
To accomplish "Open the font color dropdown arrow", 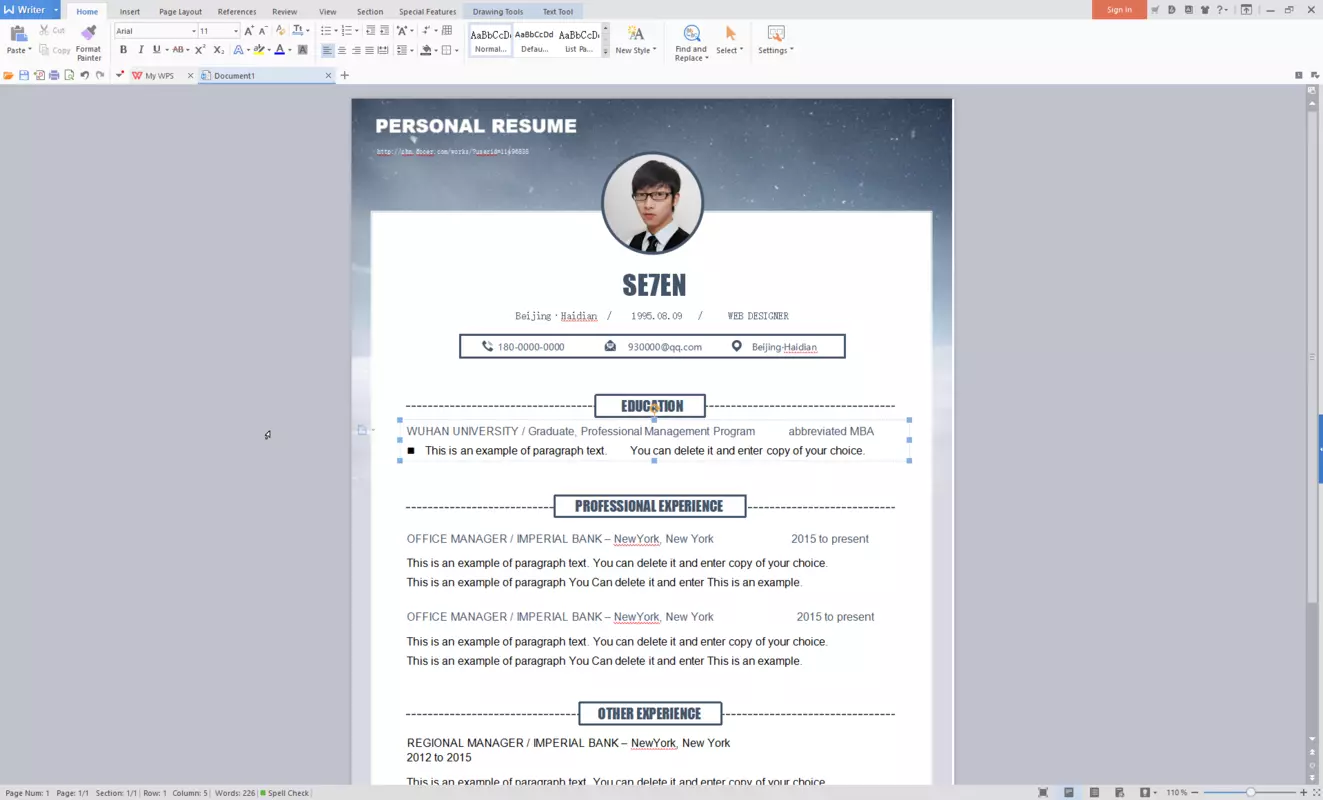I will [290, 50].
